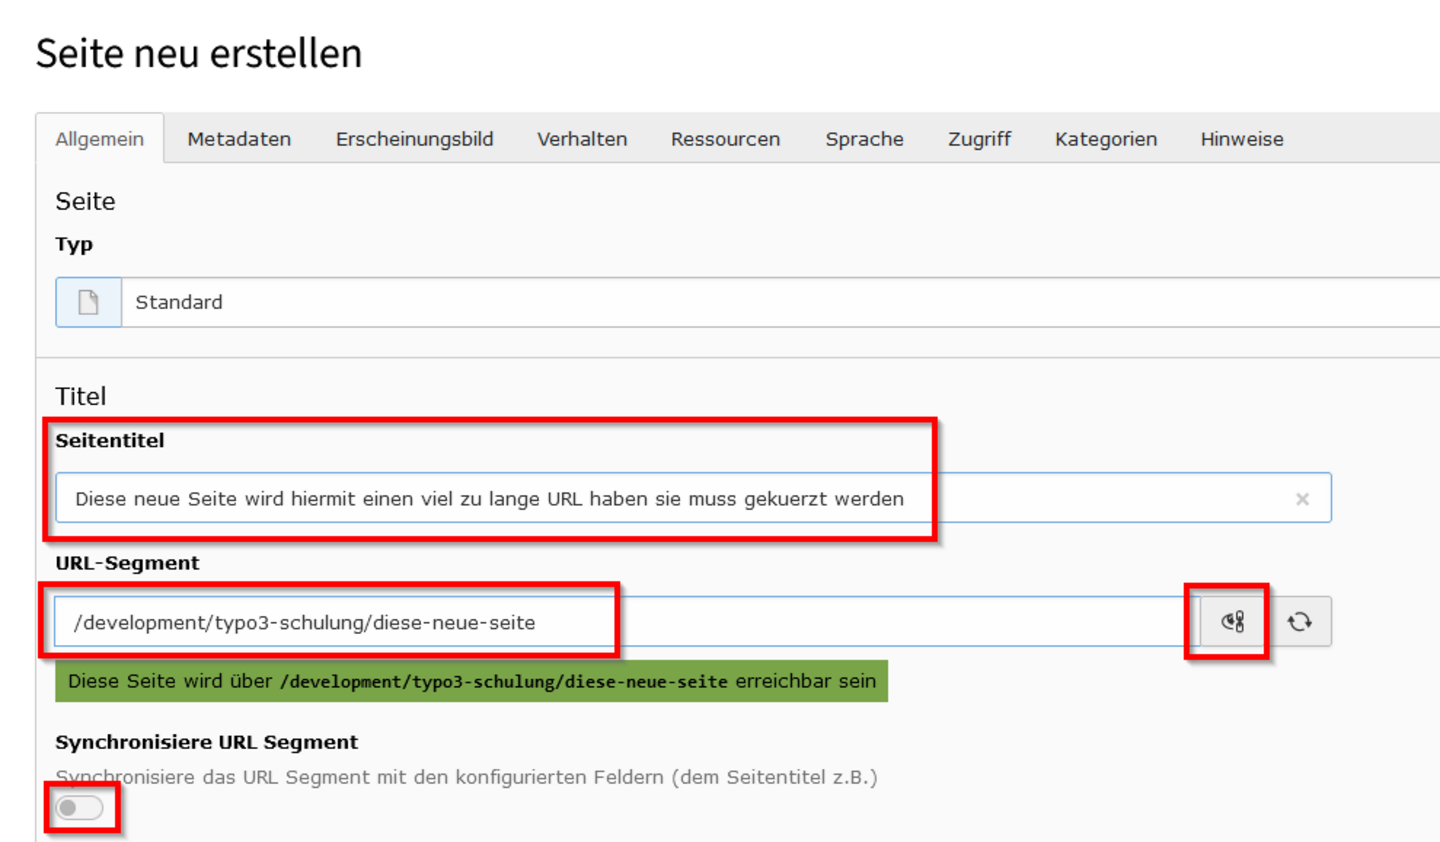Viewport: 1440px width, 842px height.
Task: Click the Synchronisiere URL Segment label
Action: pyautogui.click(x=206, y=742)
